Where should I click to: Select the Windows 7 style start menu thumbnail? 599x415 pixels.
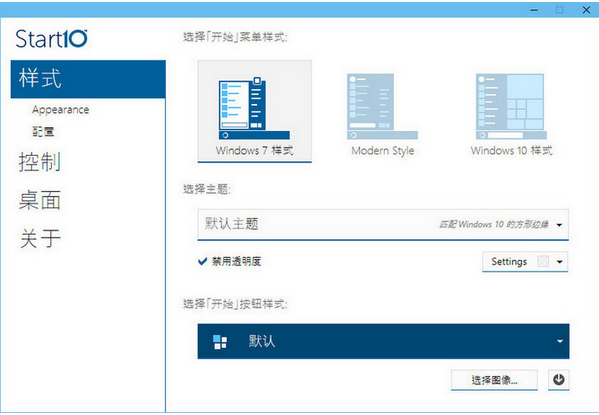click(254, 111)
